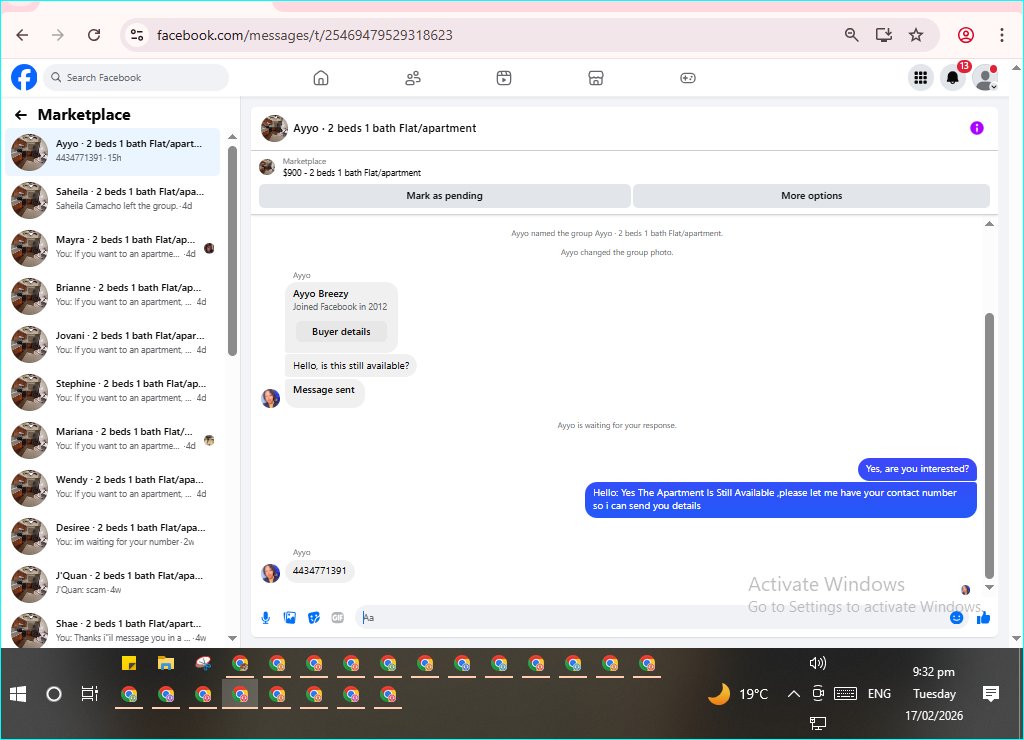This screenshot has height=740, width=1024.
Task: Open the Jovani conversation
Action: (113, 344)
